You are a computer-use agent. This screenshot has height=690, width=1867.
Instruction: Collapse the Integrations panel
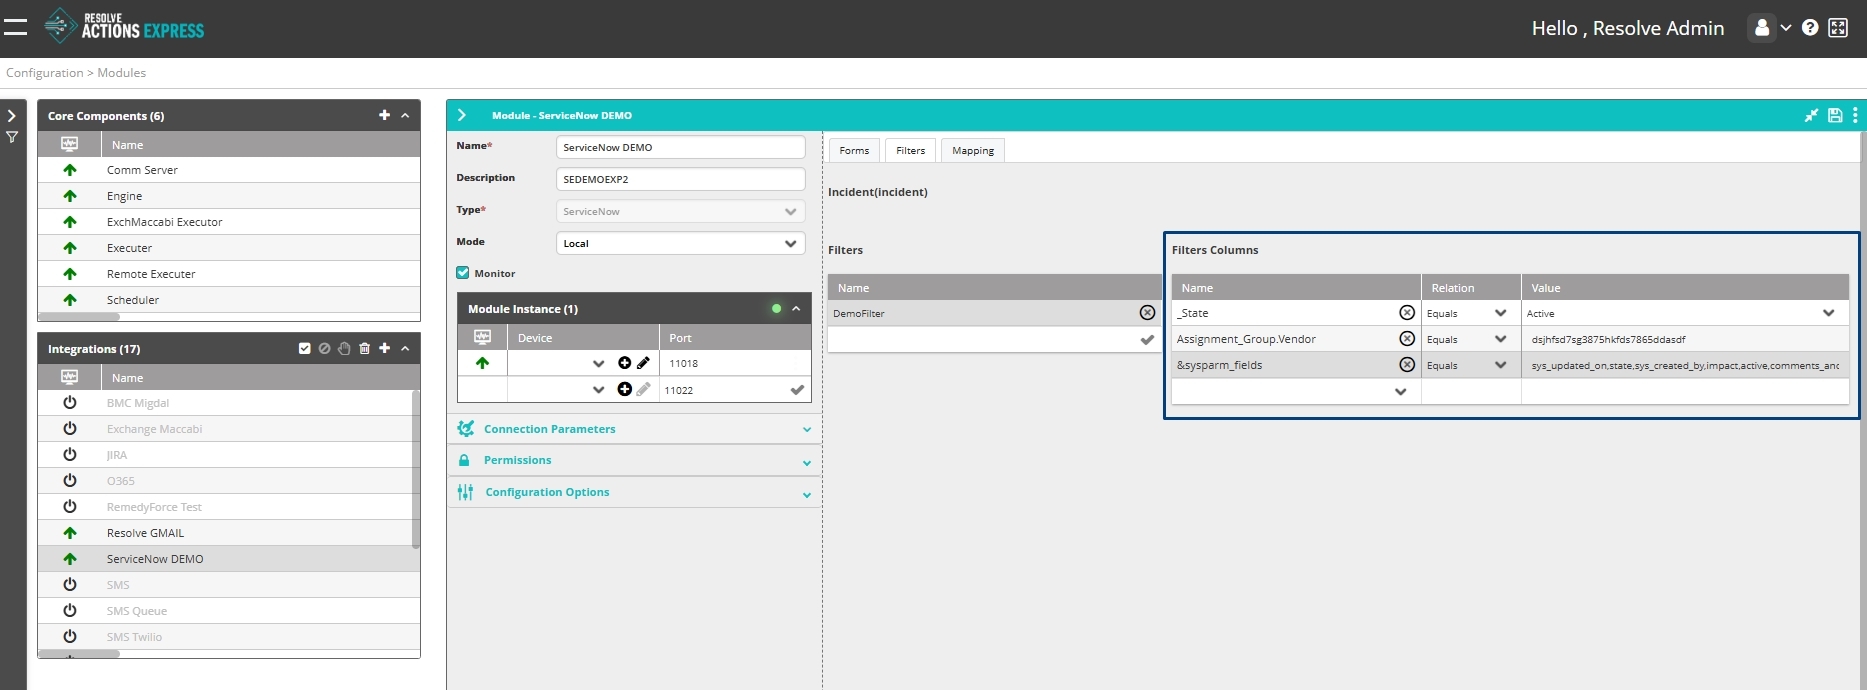(x=405, y=349)
